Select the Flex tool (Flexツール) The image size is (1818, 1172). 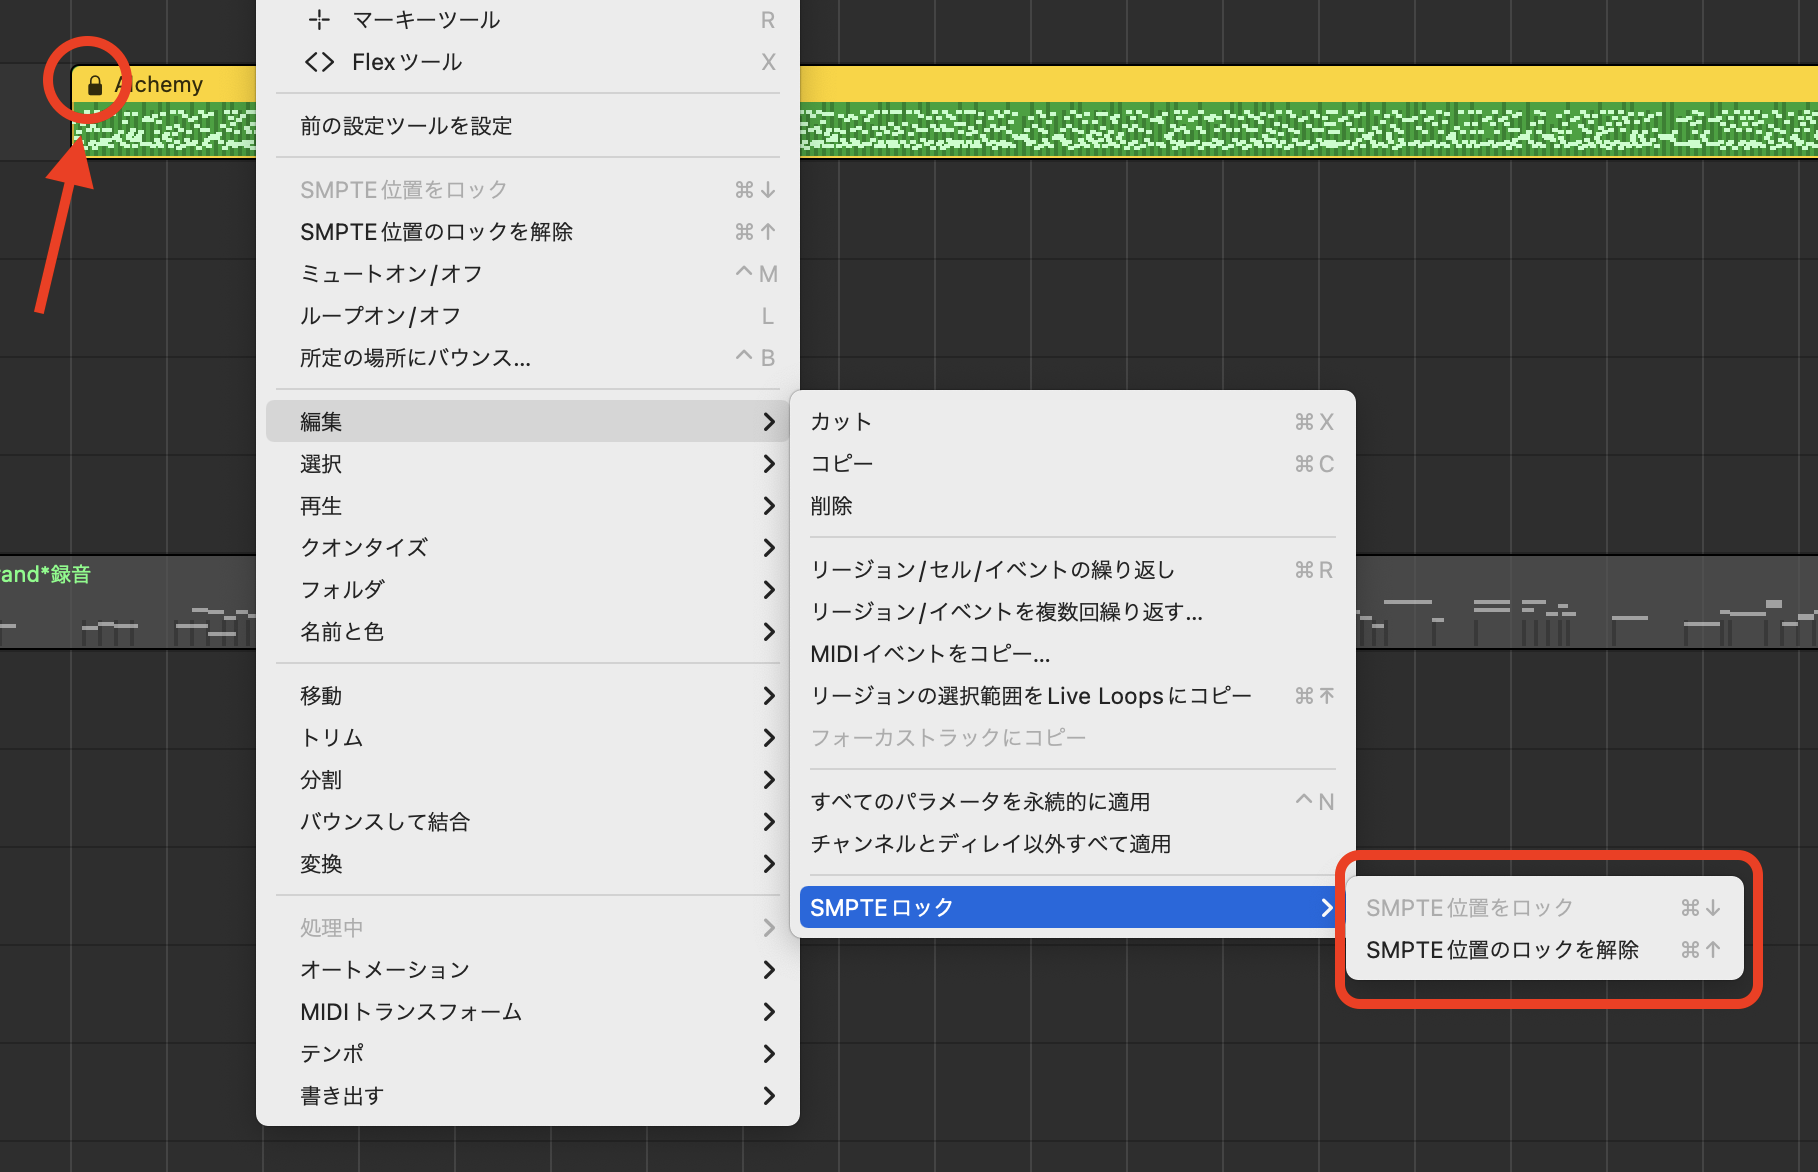pyautogui.click(x=407, y=62)
